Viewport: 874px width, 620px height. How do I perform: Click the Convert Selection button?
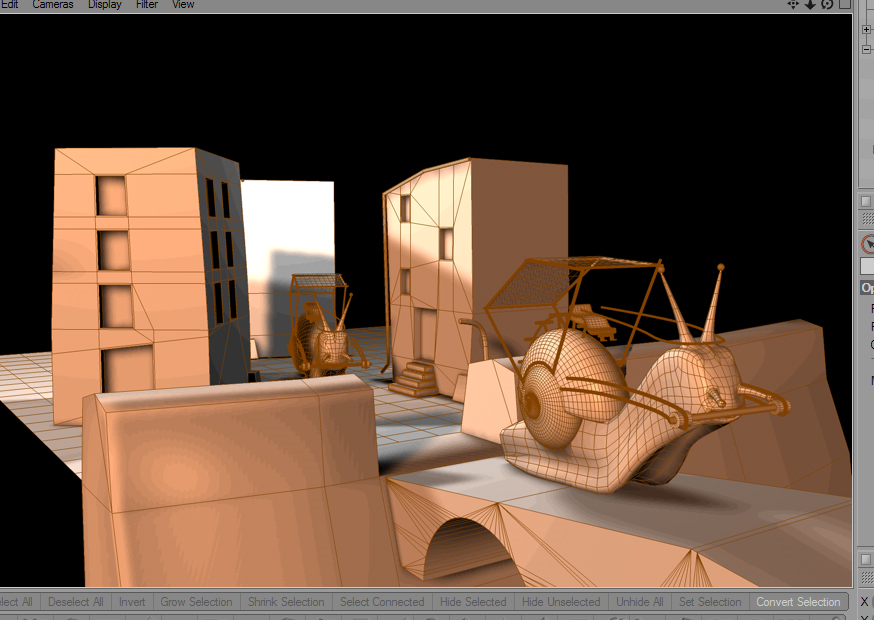(x=798, y=602)
